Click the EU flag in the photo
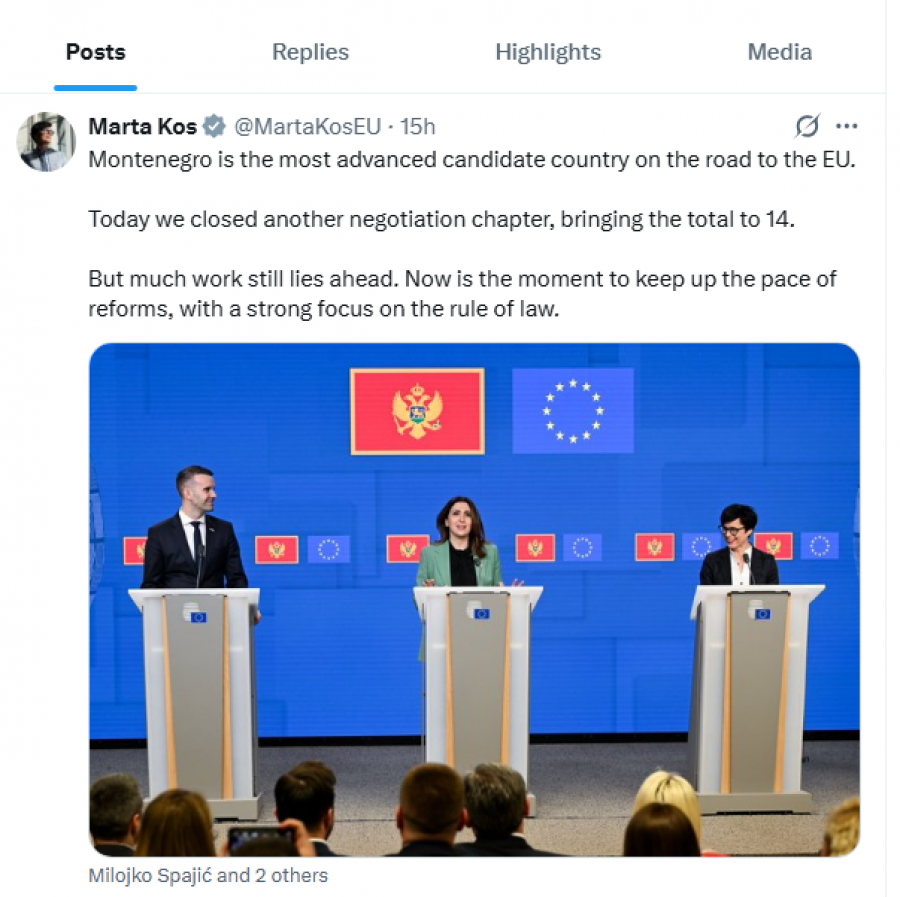Screen dimensions: 900x897 [x=573, y=411]
